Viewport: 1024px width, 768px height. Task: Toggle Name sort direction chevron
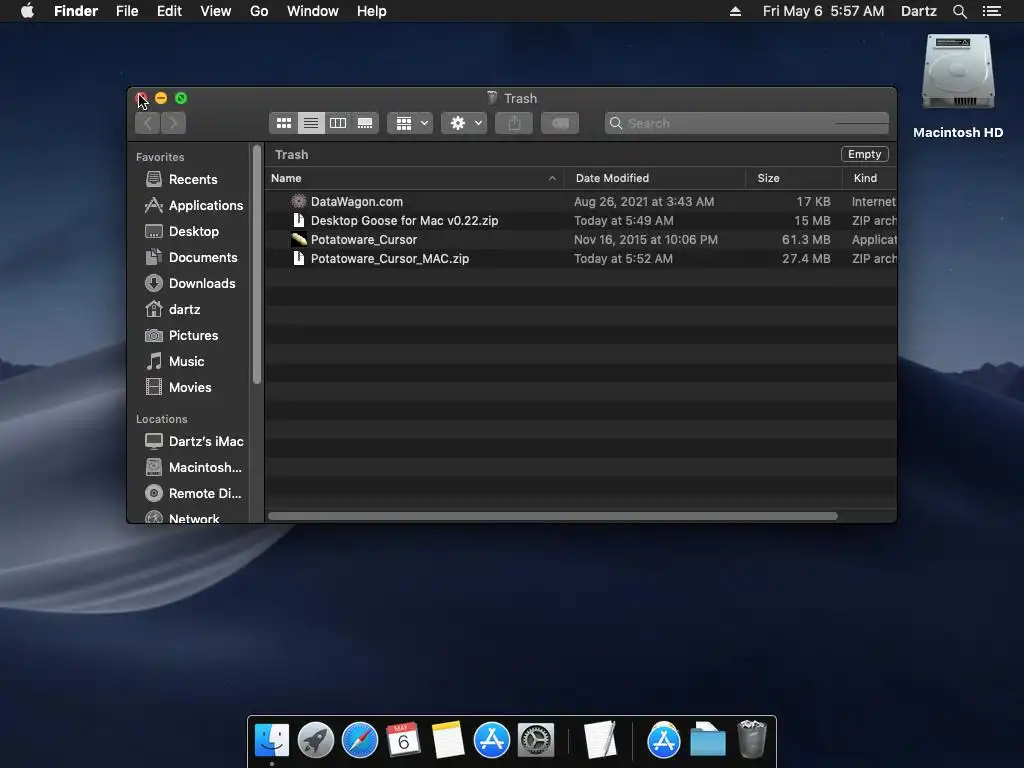tap(552, 178)
